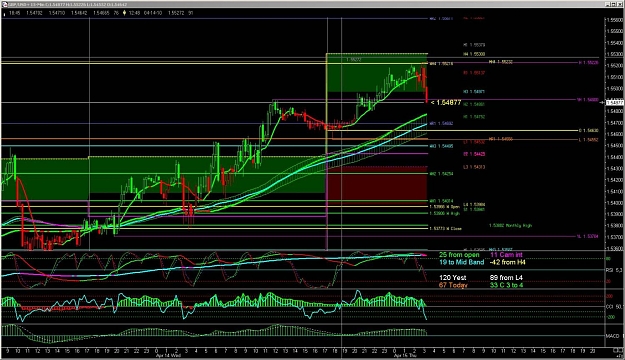Click '67 Today' orange readout

click(453, 285)
